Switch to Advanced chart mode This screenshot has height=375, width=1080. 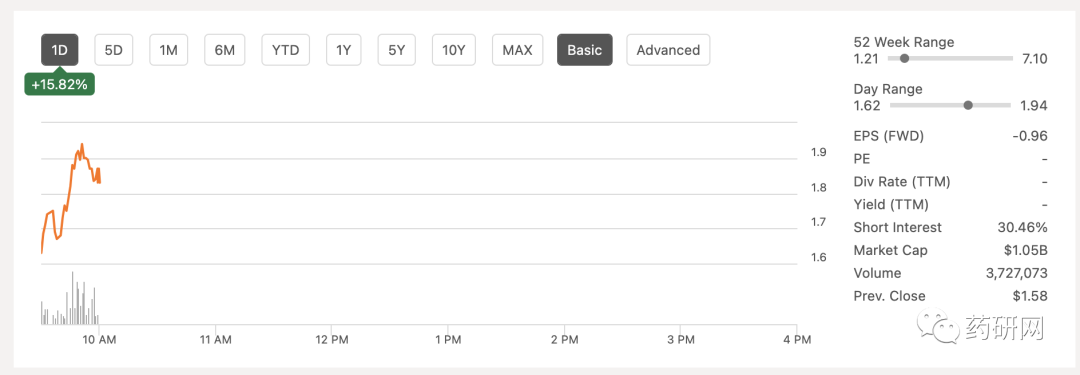click(x=668, y=50)
